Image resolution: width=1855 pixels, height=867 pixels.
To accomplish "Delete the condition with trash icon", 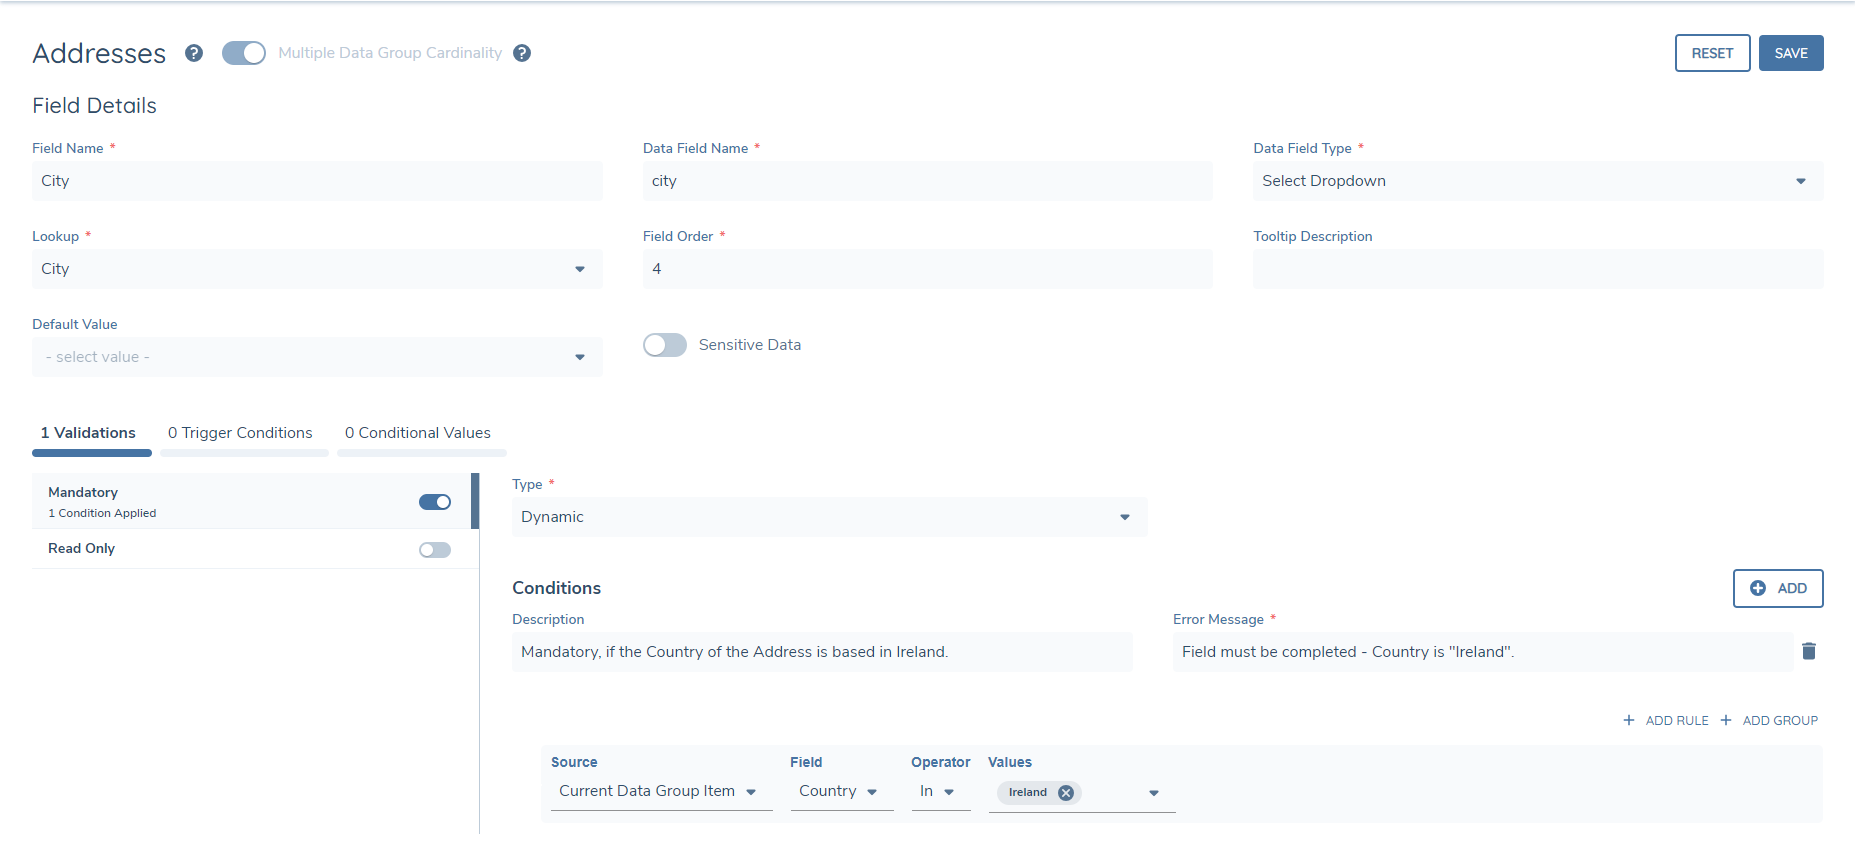I will coord(1808,651).
